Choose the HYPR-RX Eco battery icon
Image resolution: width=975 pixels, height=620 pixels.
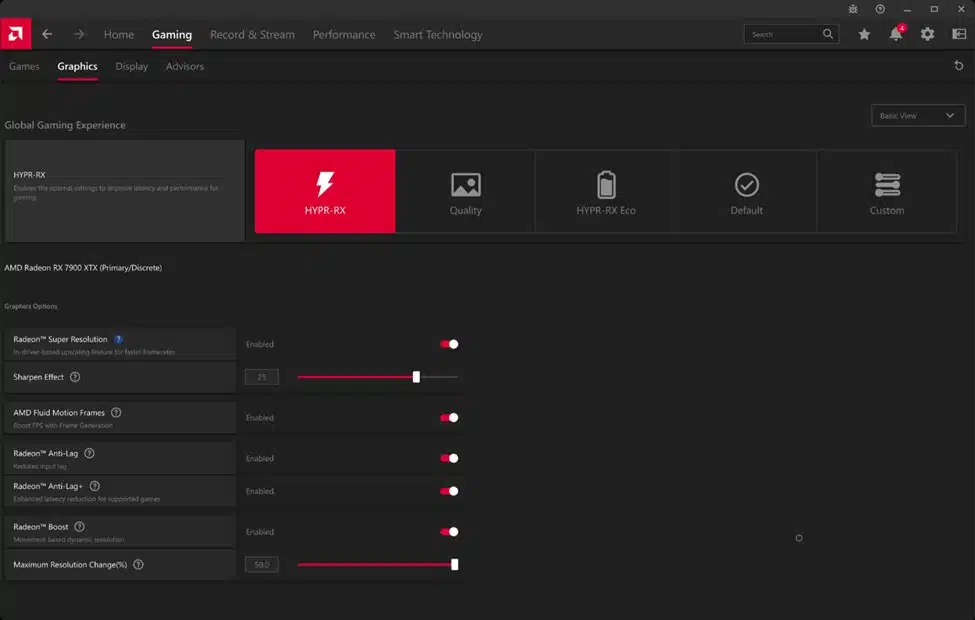coord(606,185)
